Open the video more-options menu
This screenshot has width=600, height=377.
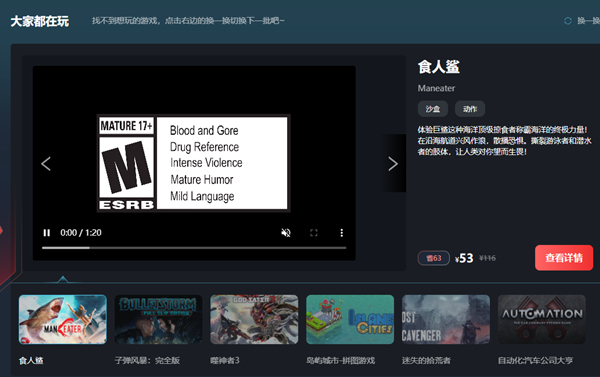pyautogui.click(x=342, y=233)
